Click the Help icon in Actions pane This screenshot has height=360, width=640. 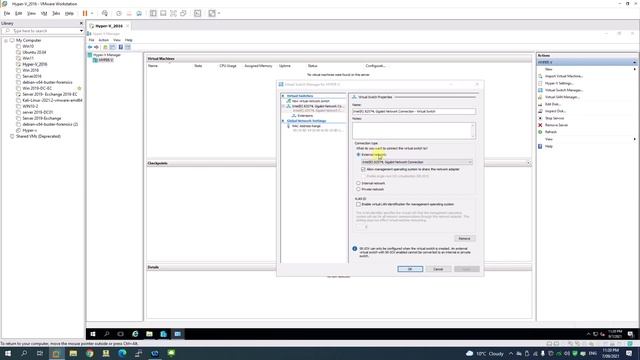click(540, 146)
